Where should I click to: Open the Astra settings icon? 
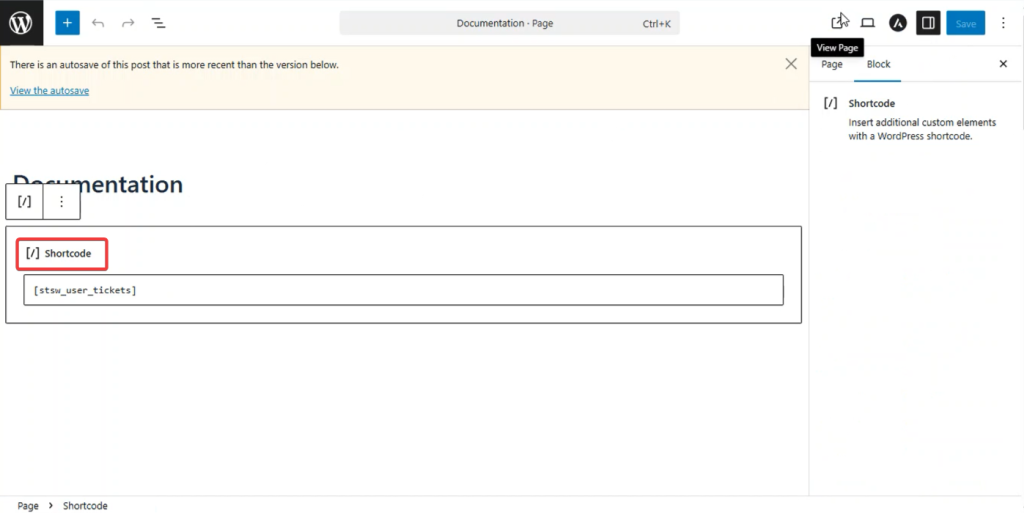tap(898, 23)
